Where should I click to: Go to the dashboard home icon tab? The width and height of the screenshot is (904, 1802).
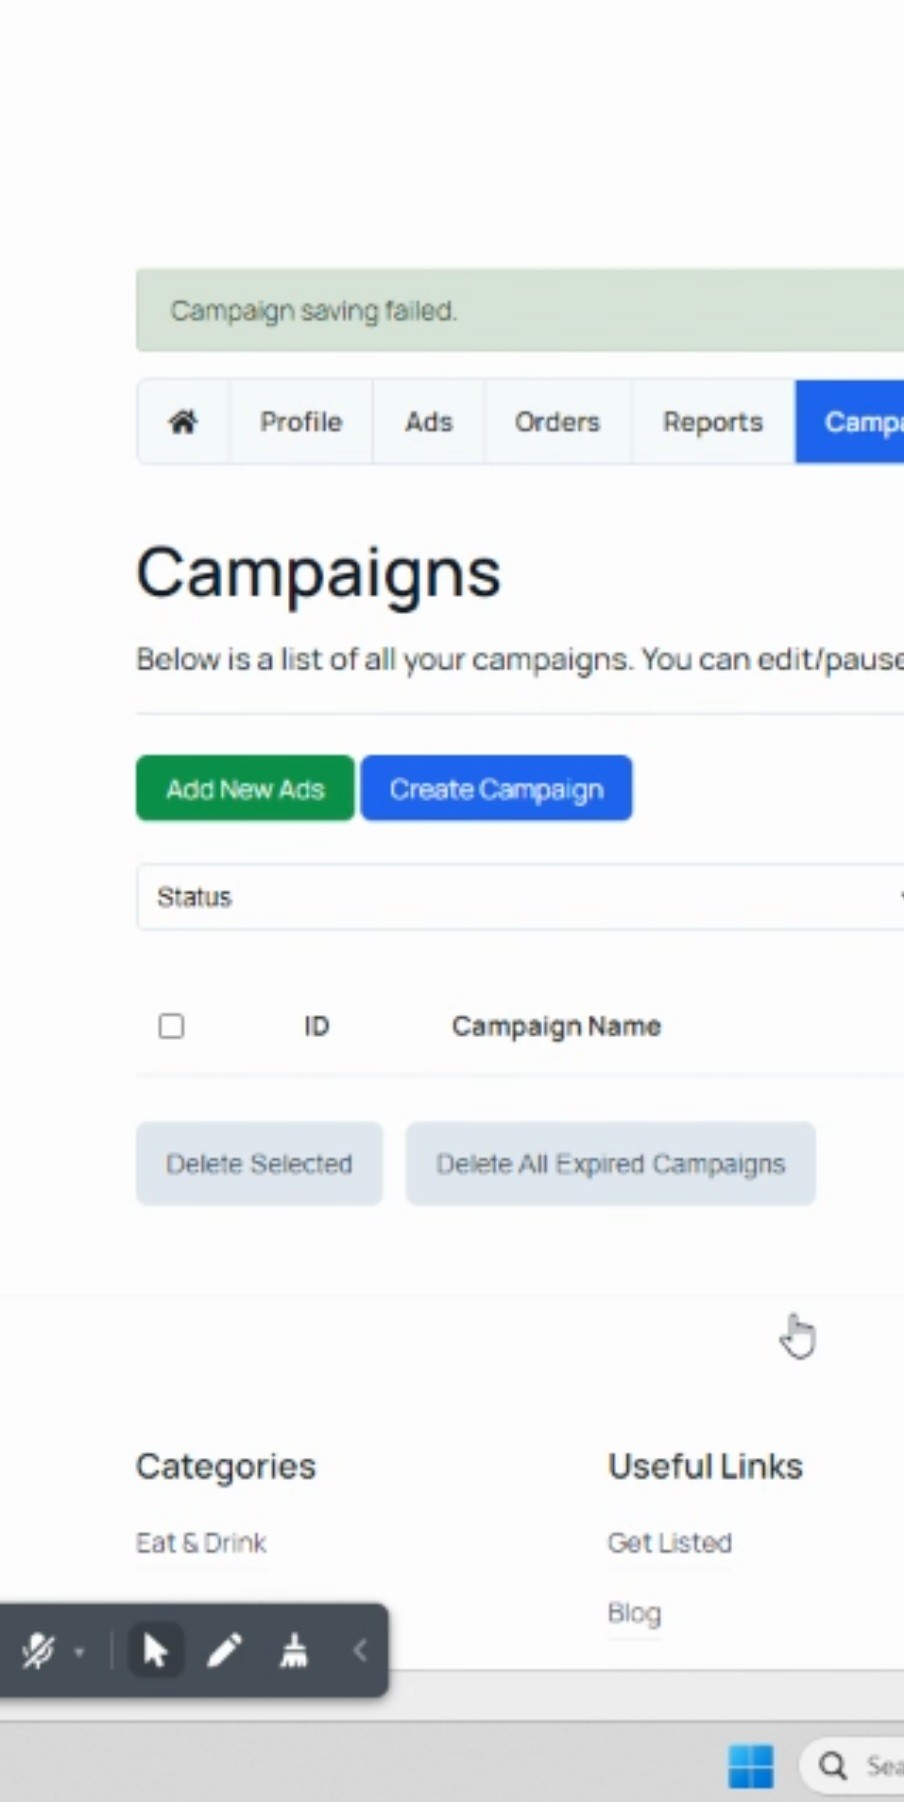[x=183, y=422]
